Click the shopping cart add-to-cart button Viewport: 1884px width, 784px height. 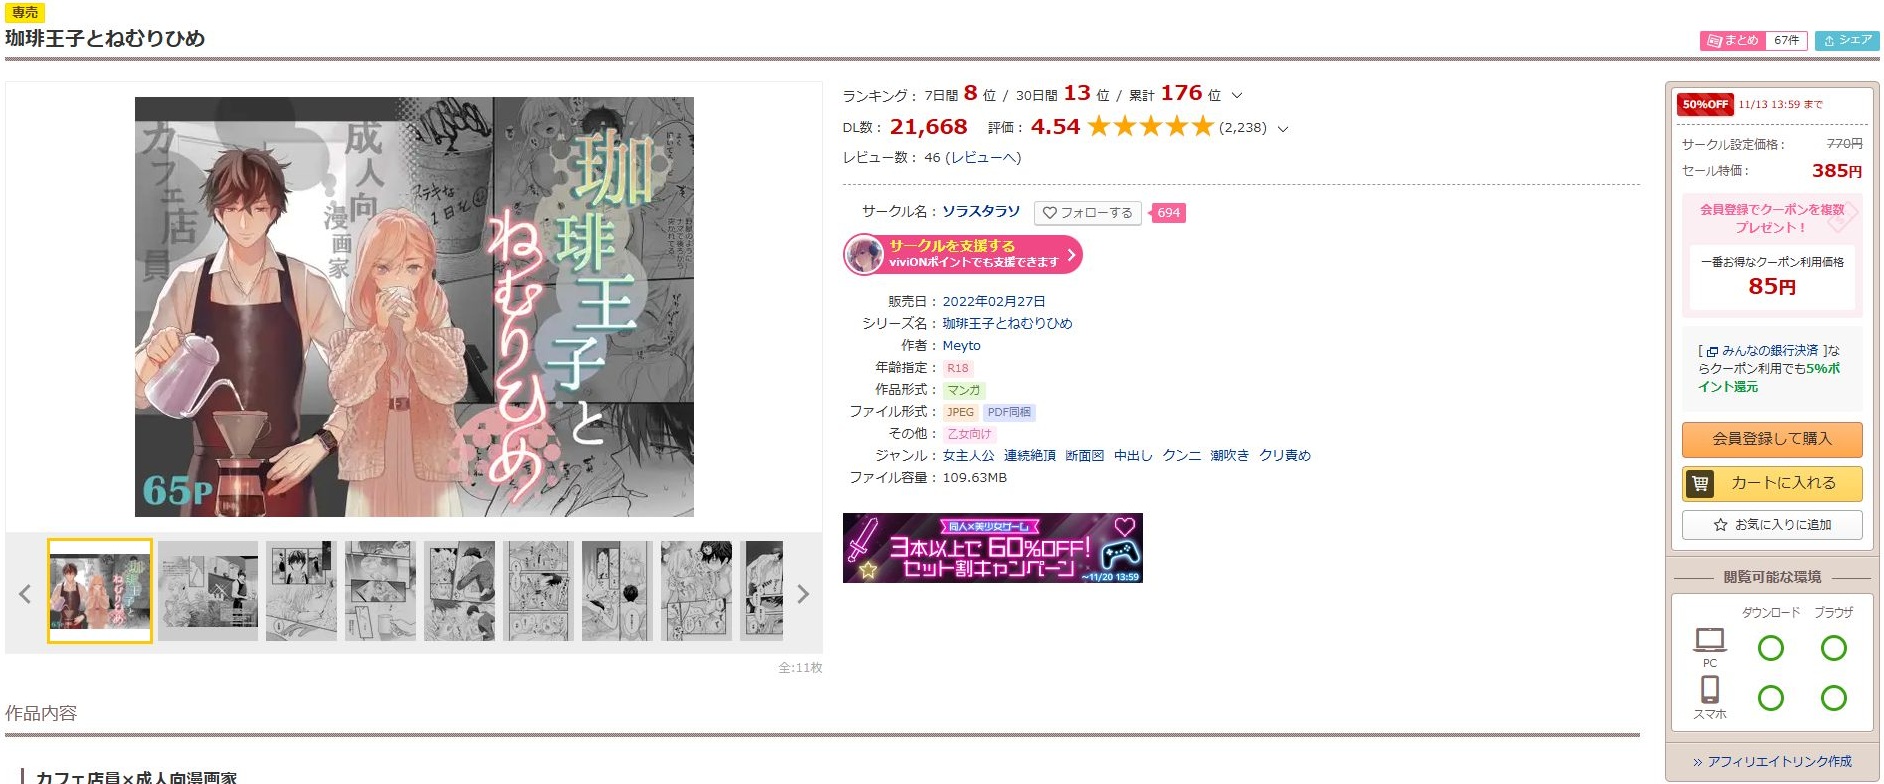pos(1772,483)
